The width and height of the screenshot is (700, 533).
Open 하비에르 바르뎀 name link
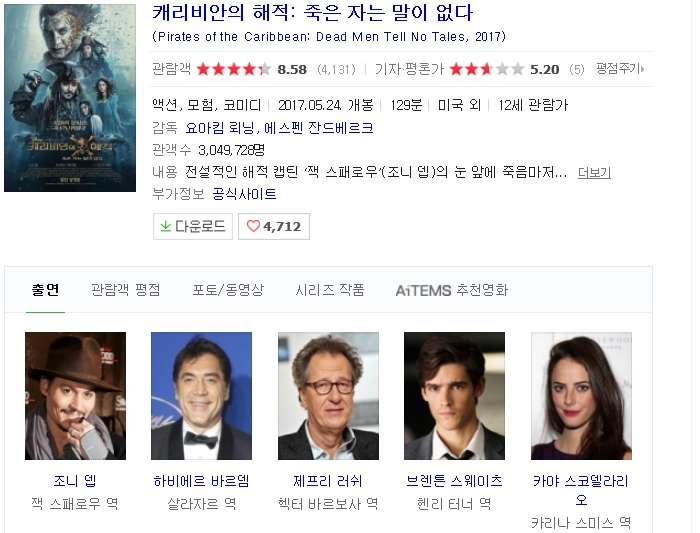pyautogui.click(x=201, y=481)
